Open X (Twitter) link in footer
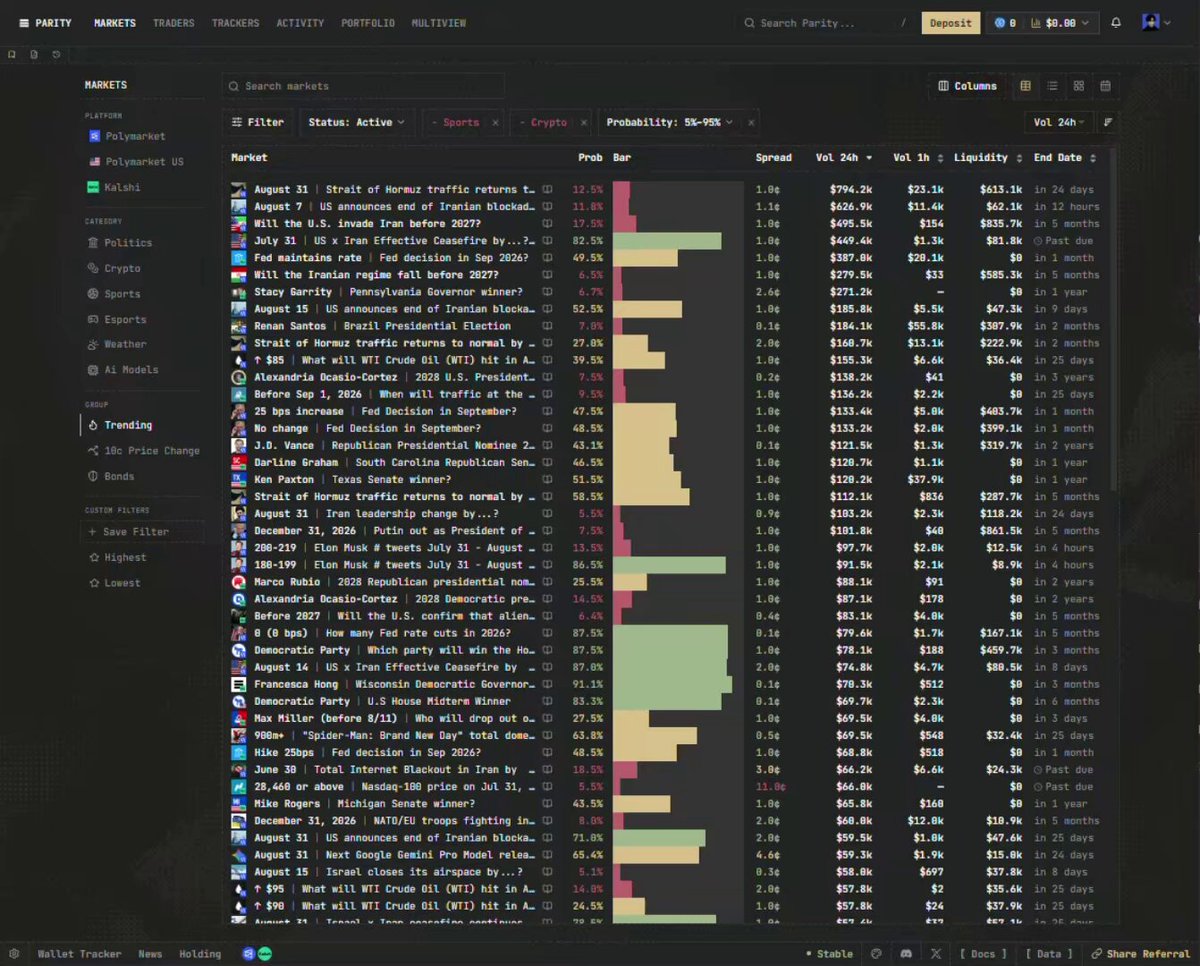The width and height of the screenshot is (1200, 966). [x=936, y=954]
